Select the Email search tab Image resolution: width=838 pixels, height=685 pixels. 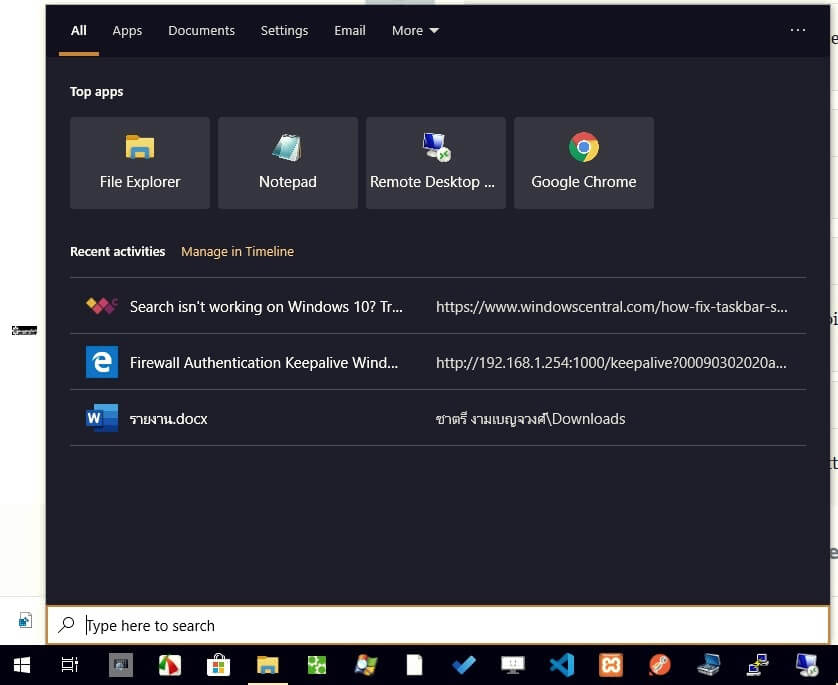[x=350, y=30]
